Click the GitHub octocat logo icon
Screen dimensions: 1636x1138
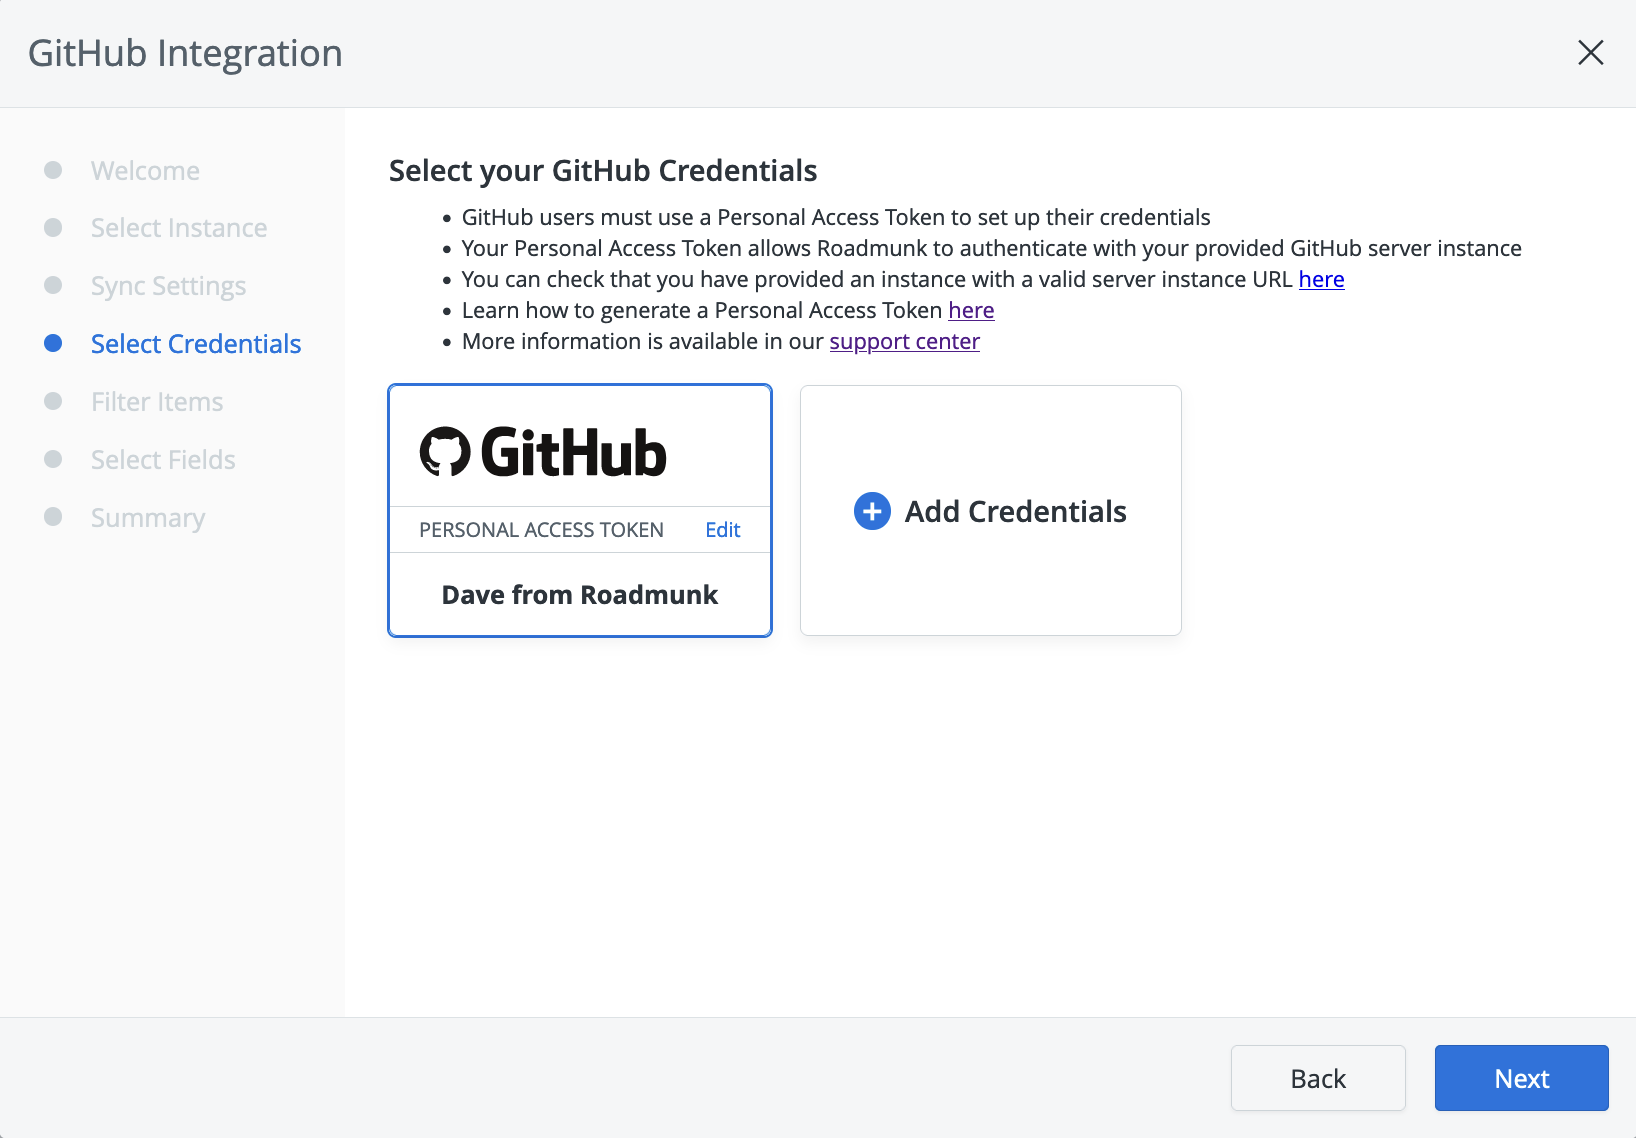(445, 452)
